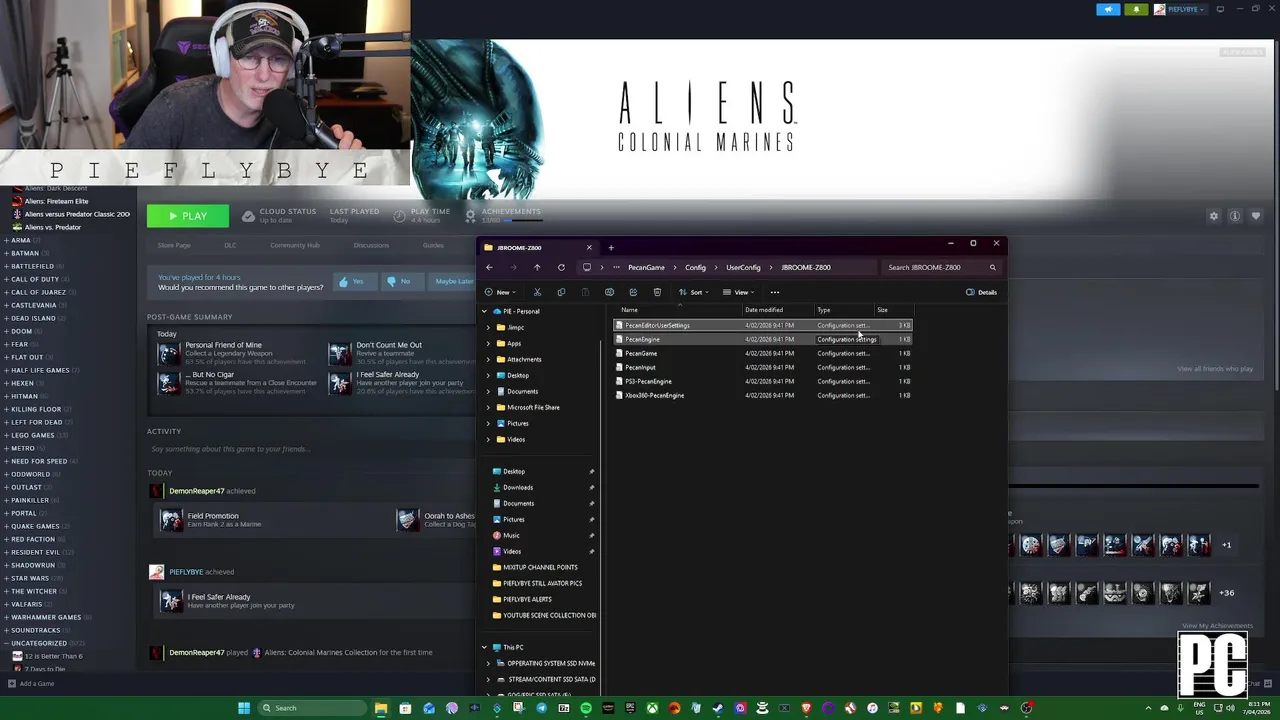Screen dimensions: 1280x720
Task: Open the Store Page tab in Steam
Action: 174,245
